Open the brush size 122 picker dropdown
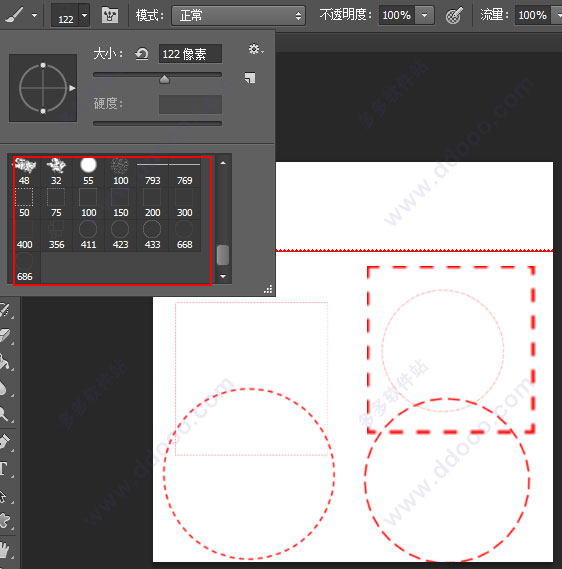 [85, 16]
